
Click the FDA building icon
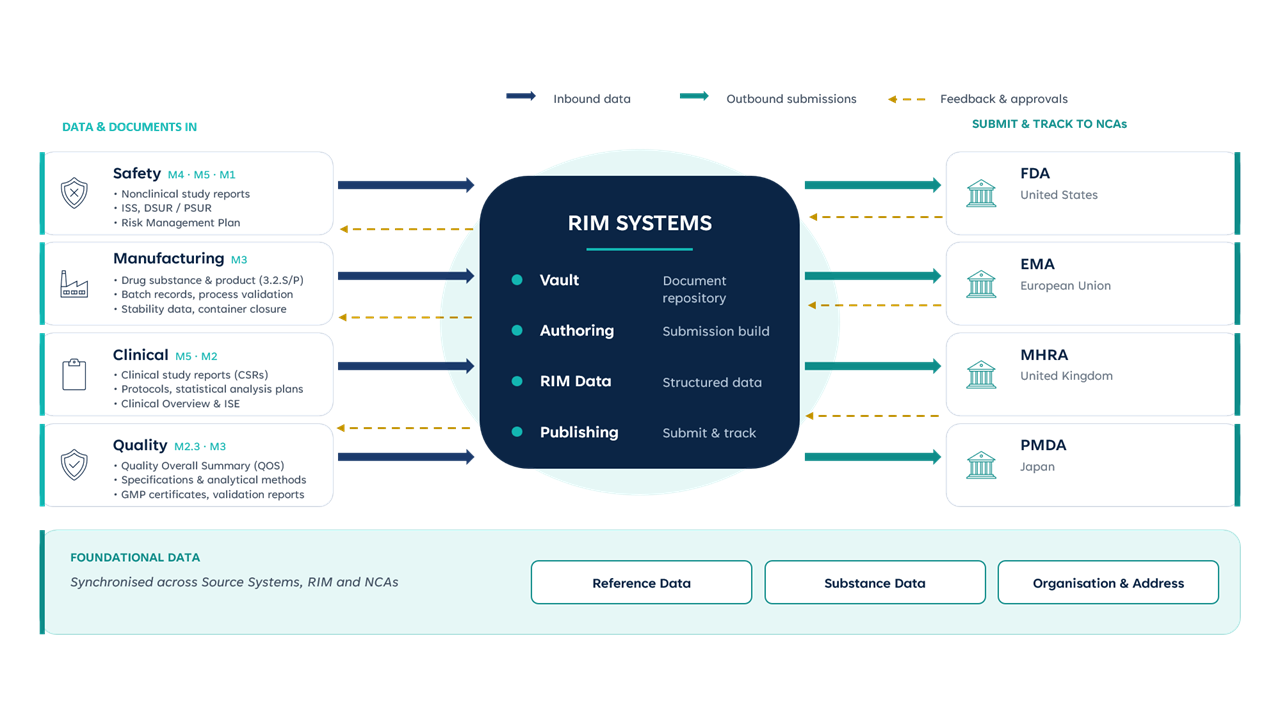981,193
